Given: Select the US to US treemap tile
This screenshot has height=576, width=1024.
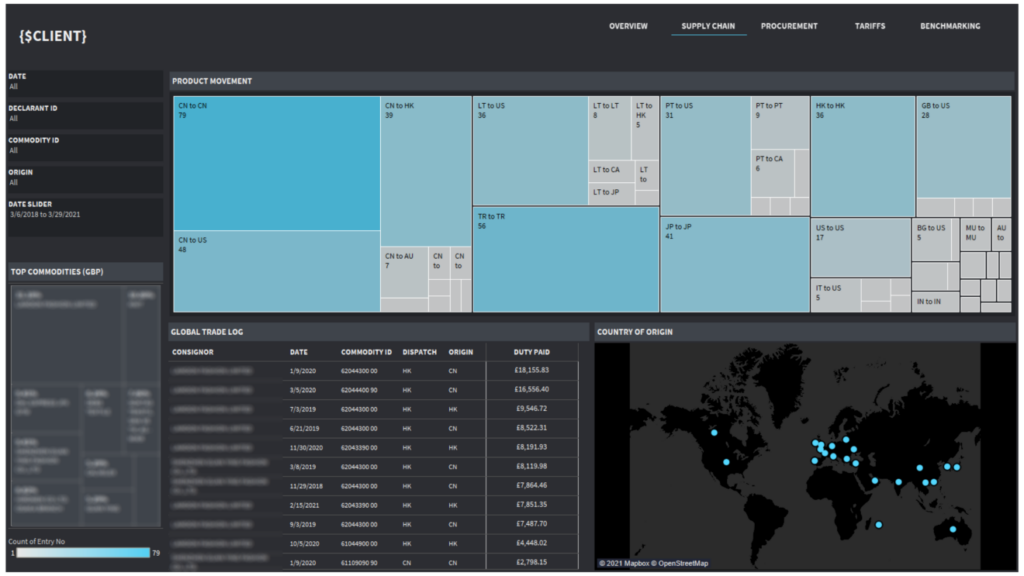Looking at the screenshot, I should pos(861,248).
